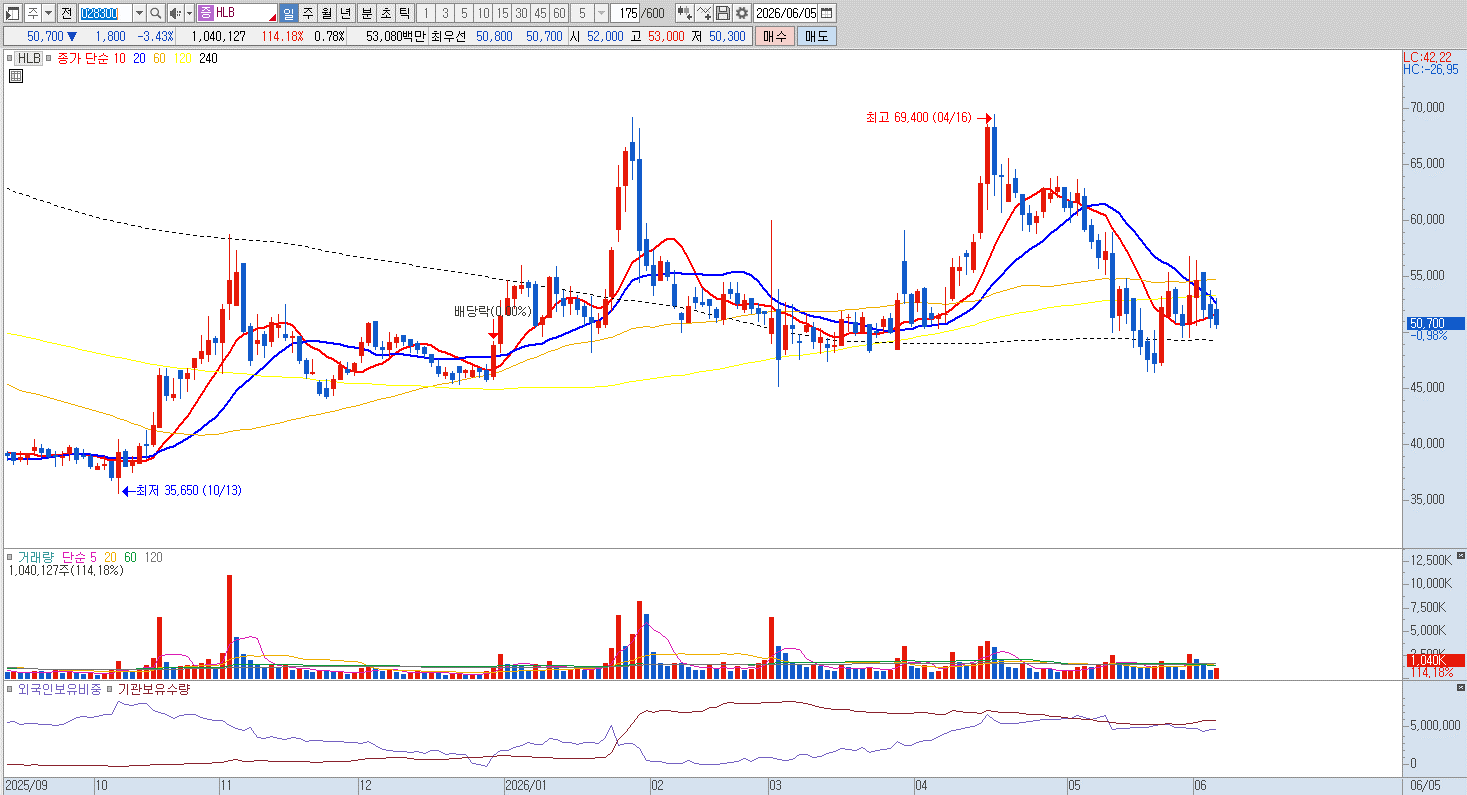Click the yellow 120-day average legend
The image size is (1467, 795).
[182, 58]
